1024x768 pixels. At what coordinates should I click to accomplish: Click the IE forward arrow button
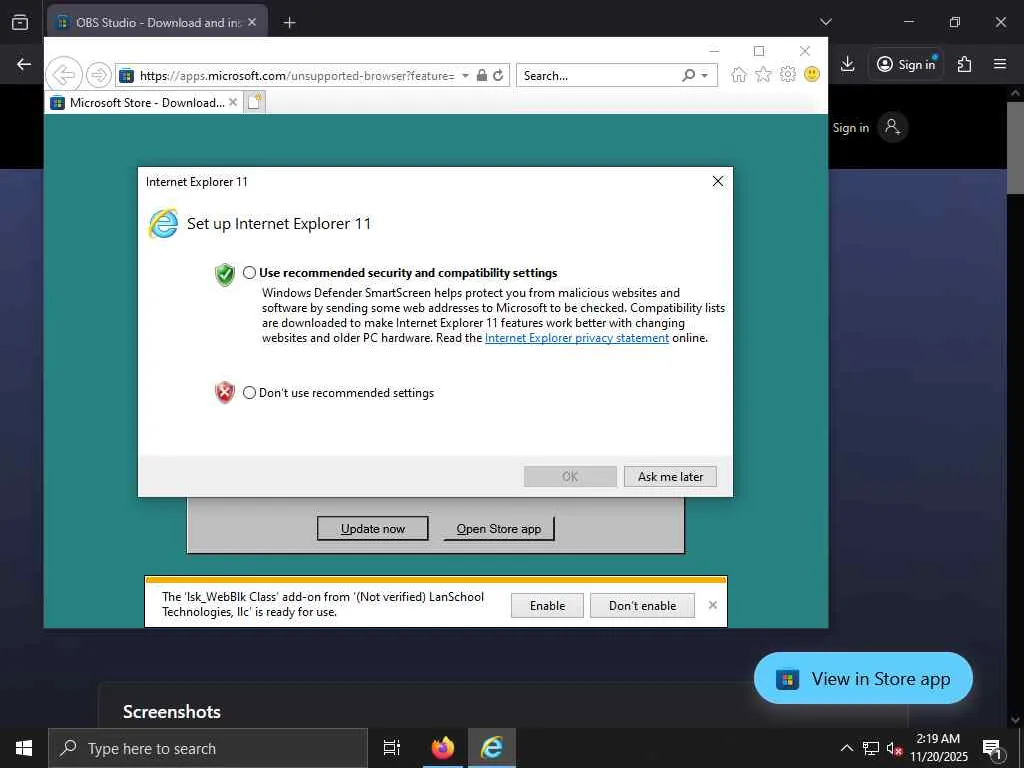point(99,75)
